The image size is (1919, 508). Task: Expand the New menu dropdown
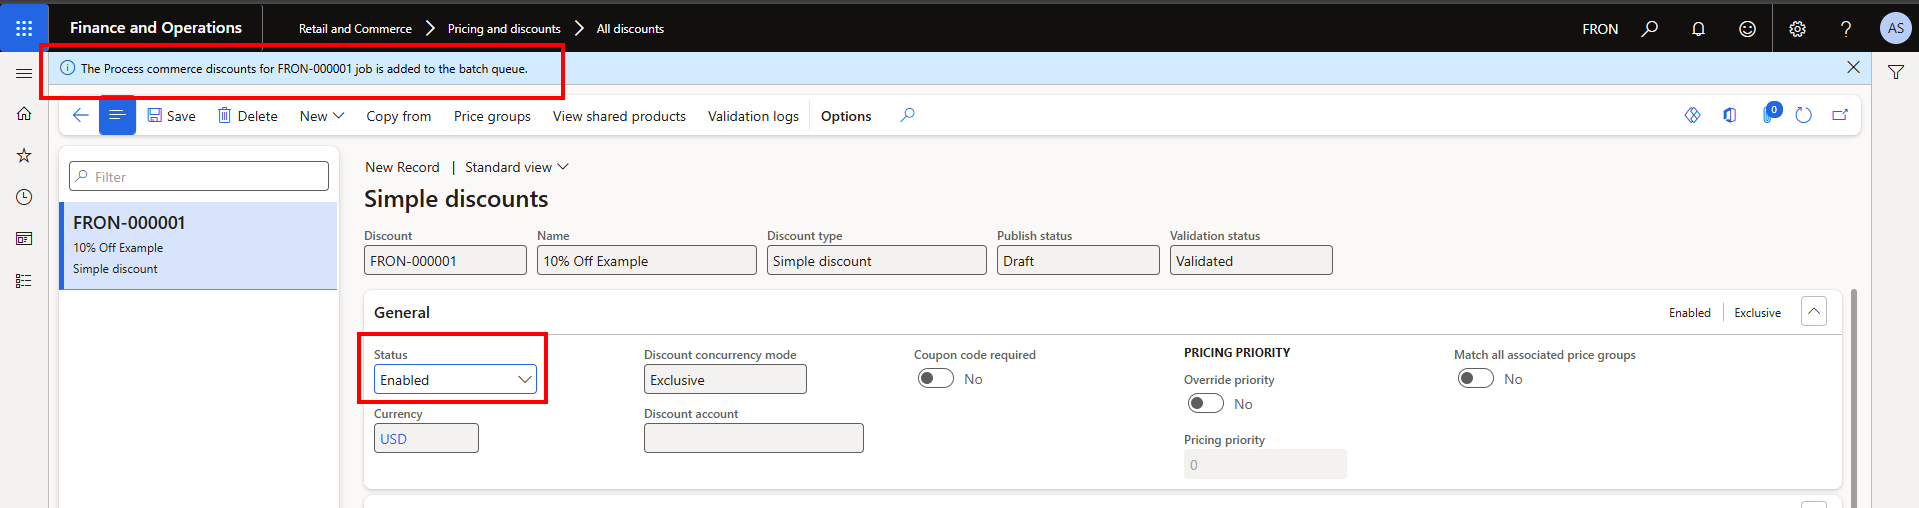tap(321, 116)
